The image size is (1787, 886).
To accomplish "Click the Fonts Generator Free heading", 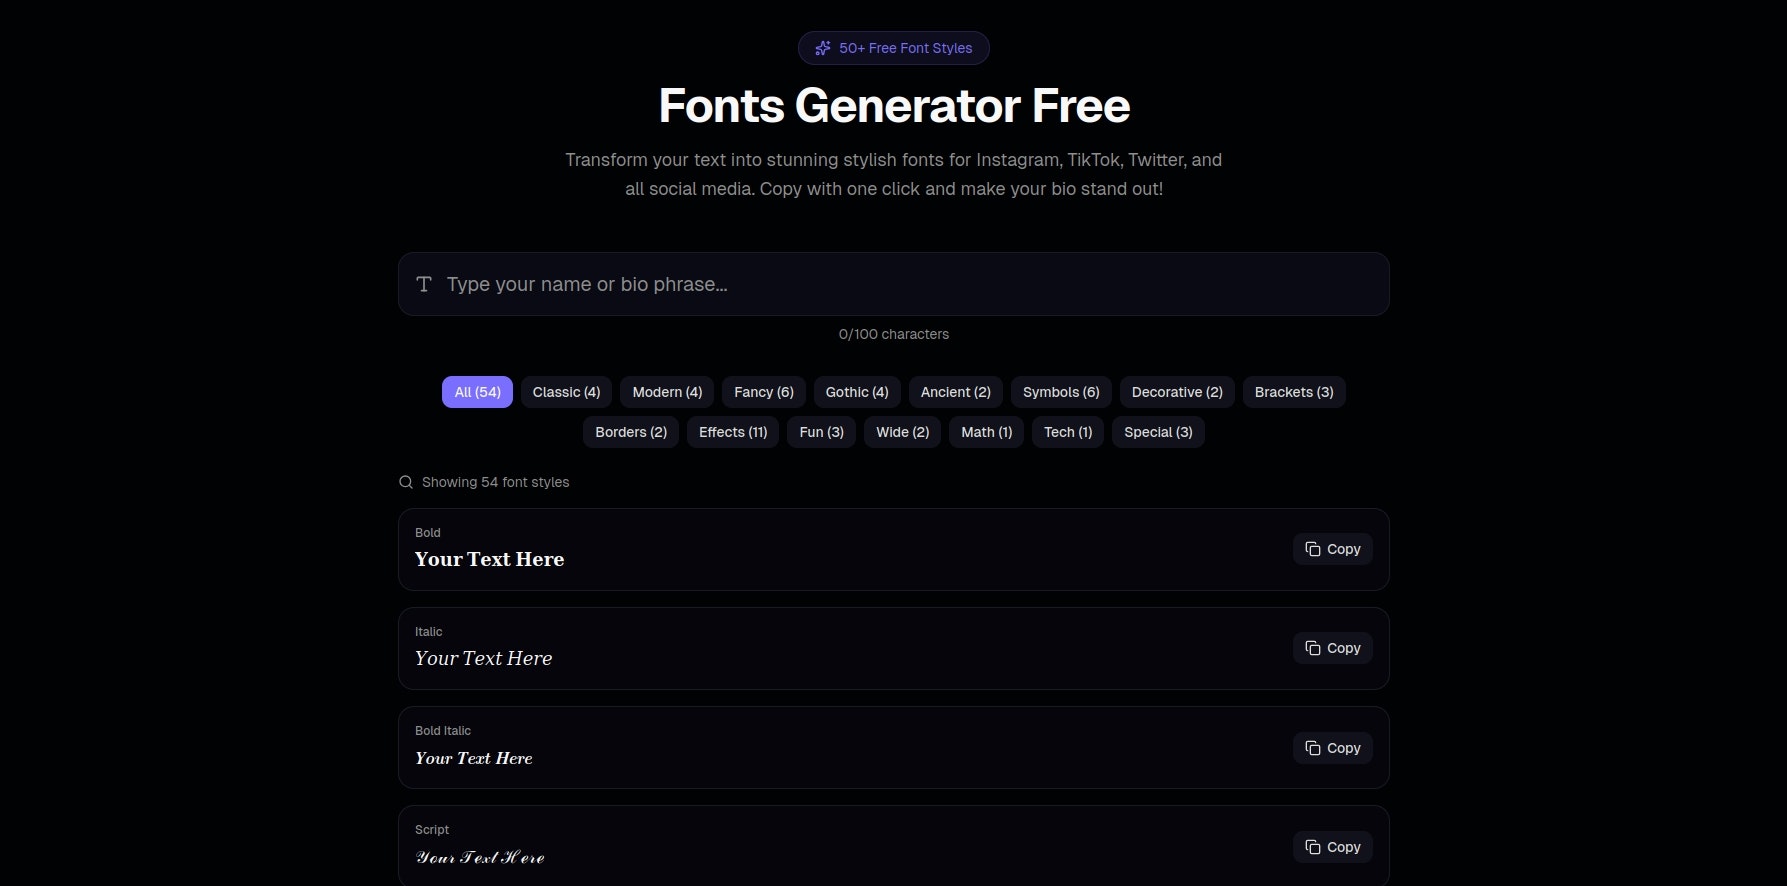I will pyautogui.click(x=894, y=105).
